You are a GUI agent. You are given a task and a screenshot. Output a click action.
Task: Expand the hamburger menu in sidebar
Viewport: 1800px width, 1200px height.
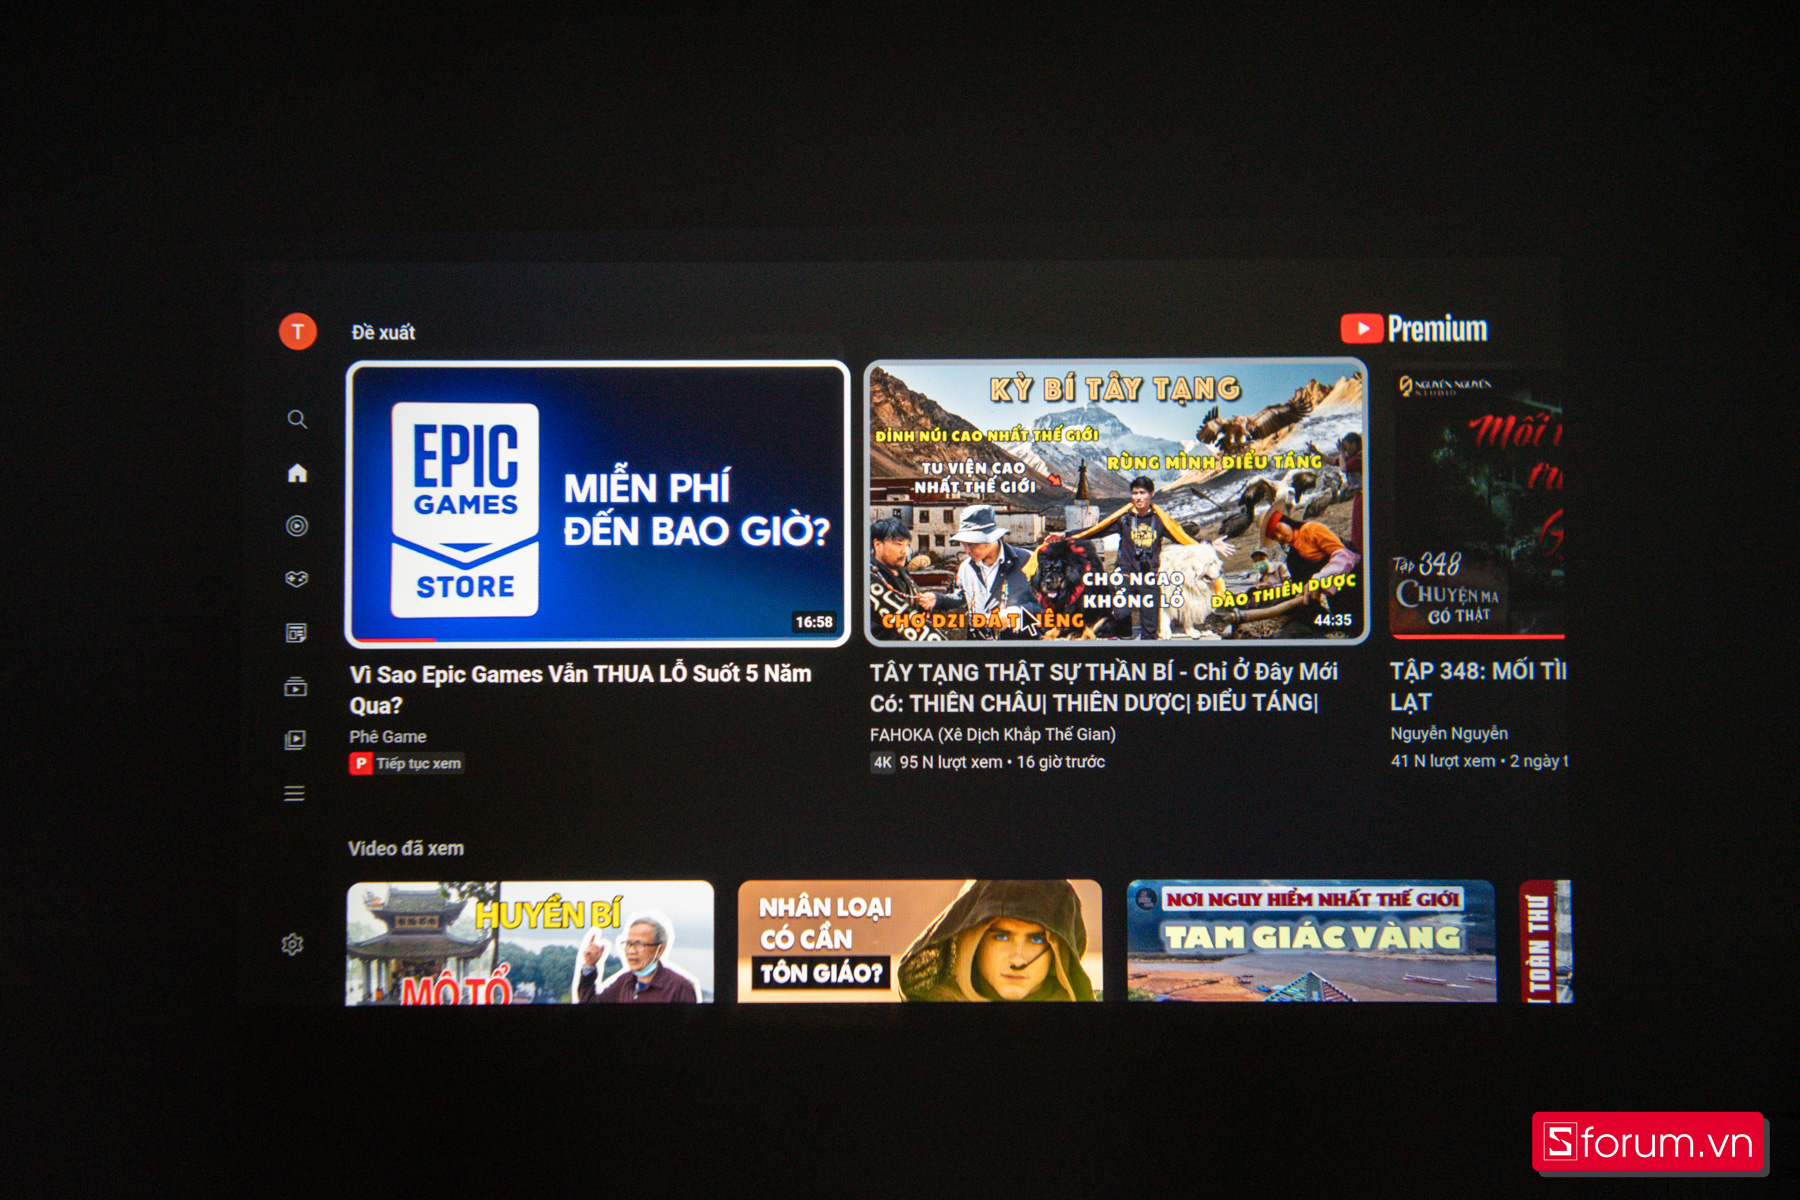click(x=294, y=794)
